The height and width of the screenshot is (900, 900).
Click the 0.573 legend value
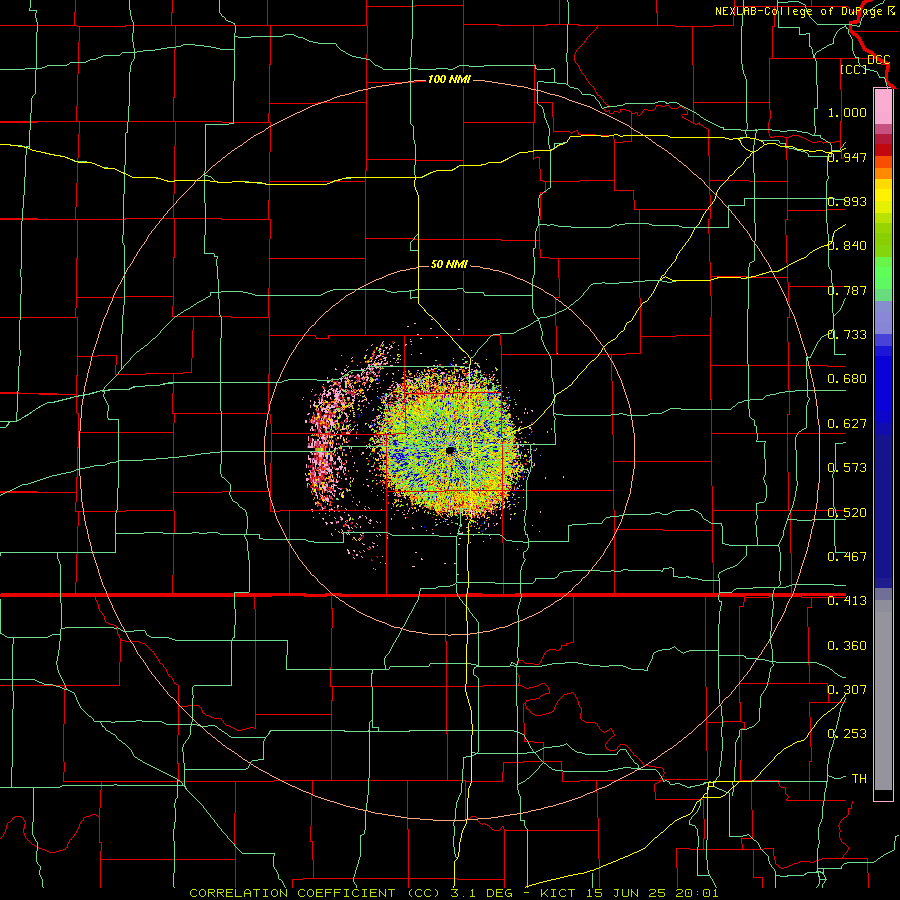click(x=847, y=468)
